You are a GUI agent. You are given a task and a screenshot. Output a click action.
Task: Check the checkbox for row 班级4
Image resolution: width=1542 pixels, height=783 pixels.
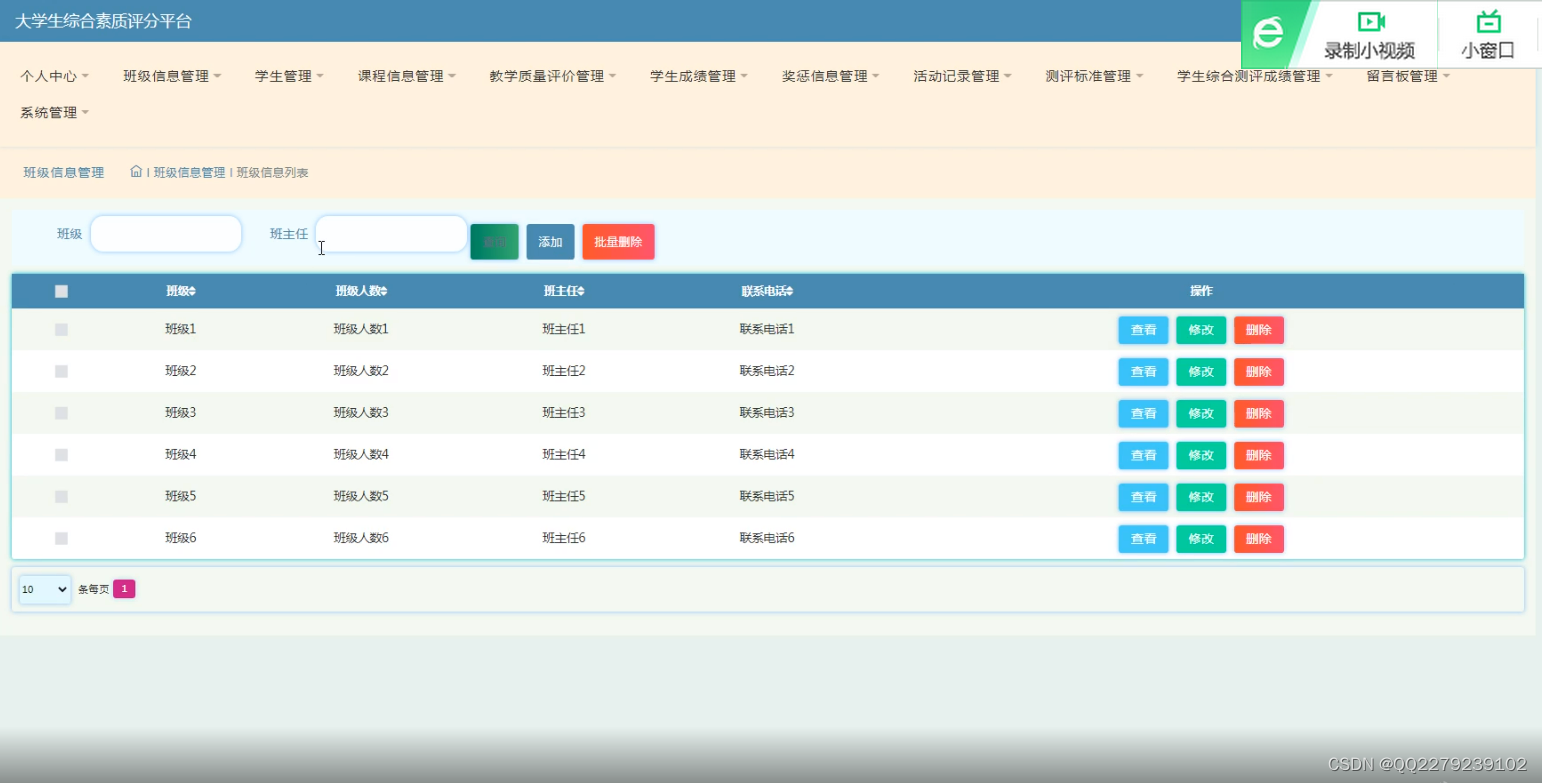[61, 455]
